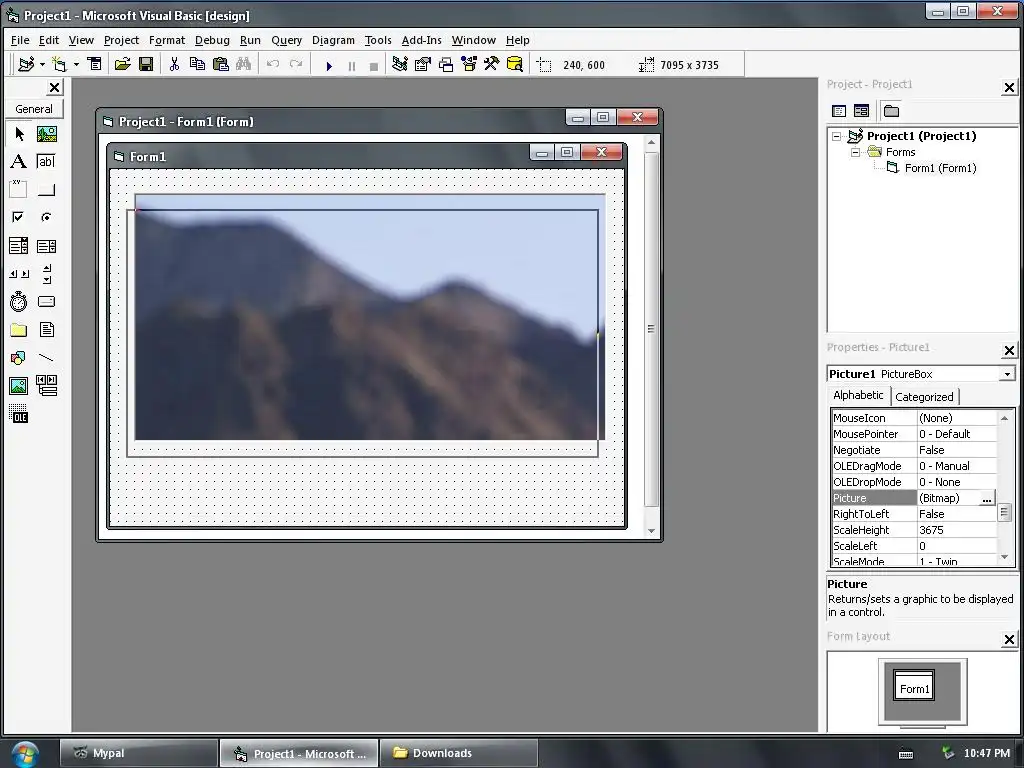Switch to Mypal in the taskbar

pyautogui.click(x=139, y=753)
